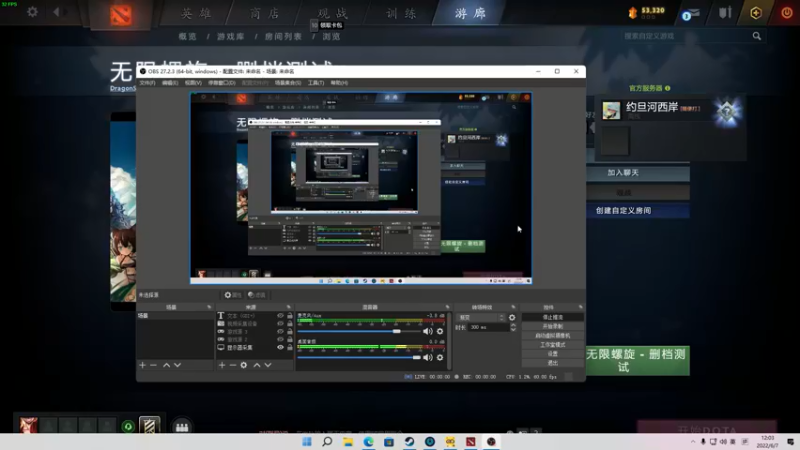Image resolution: width=800 pixels, height=450 pixels.
Task: Open the 游戏库 sub-tab
Action: [231, 36]
